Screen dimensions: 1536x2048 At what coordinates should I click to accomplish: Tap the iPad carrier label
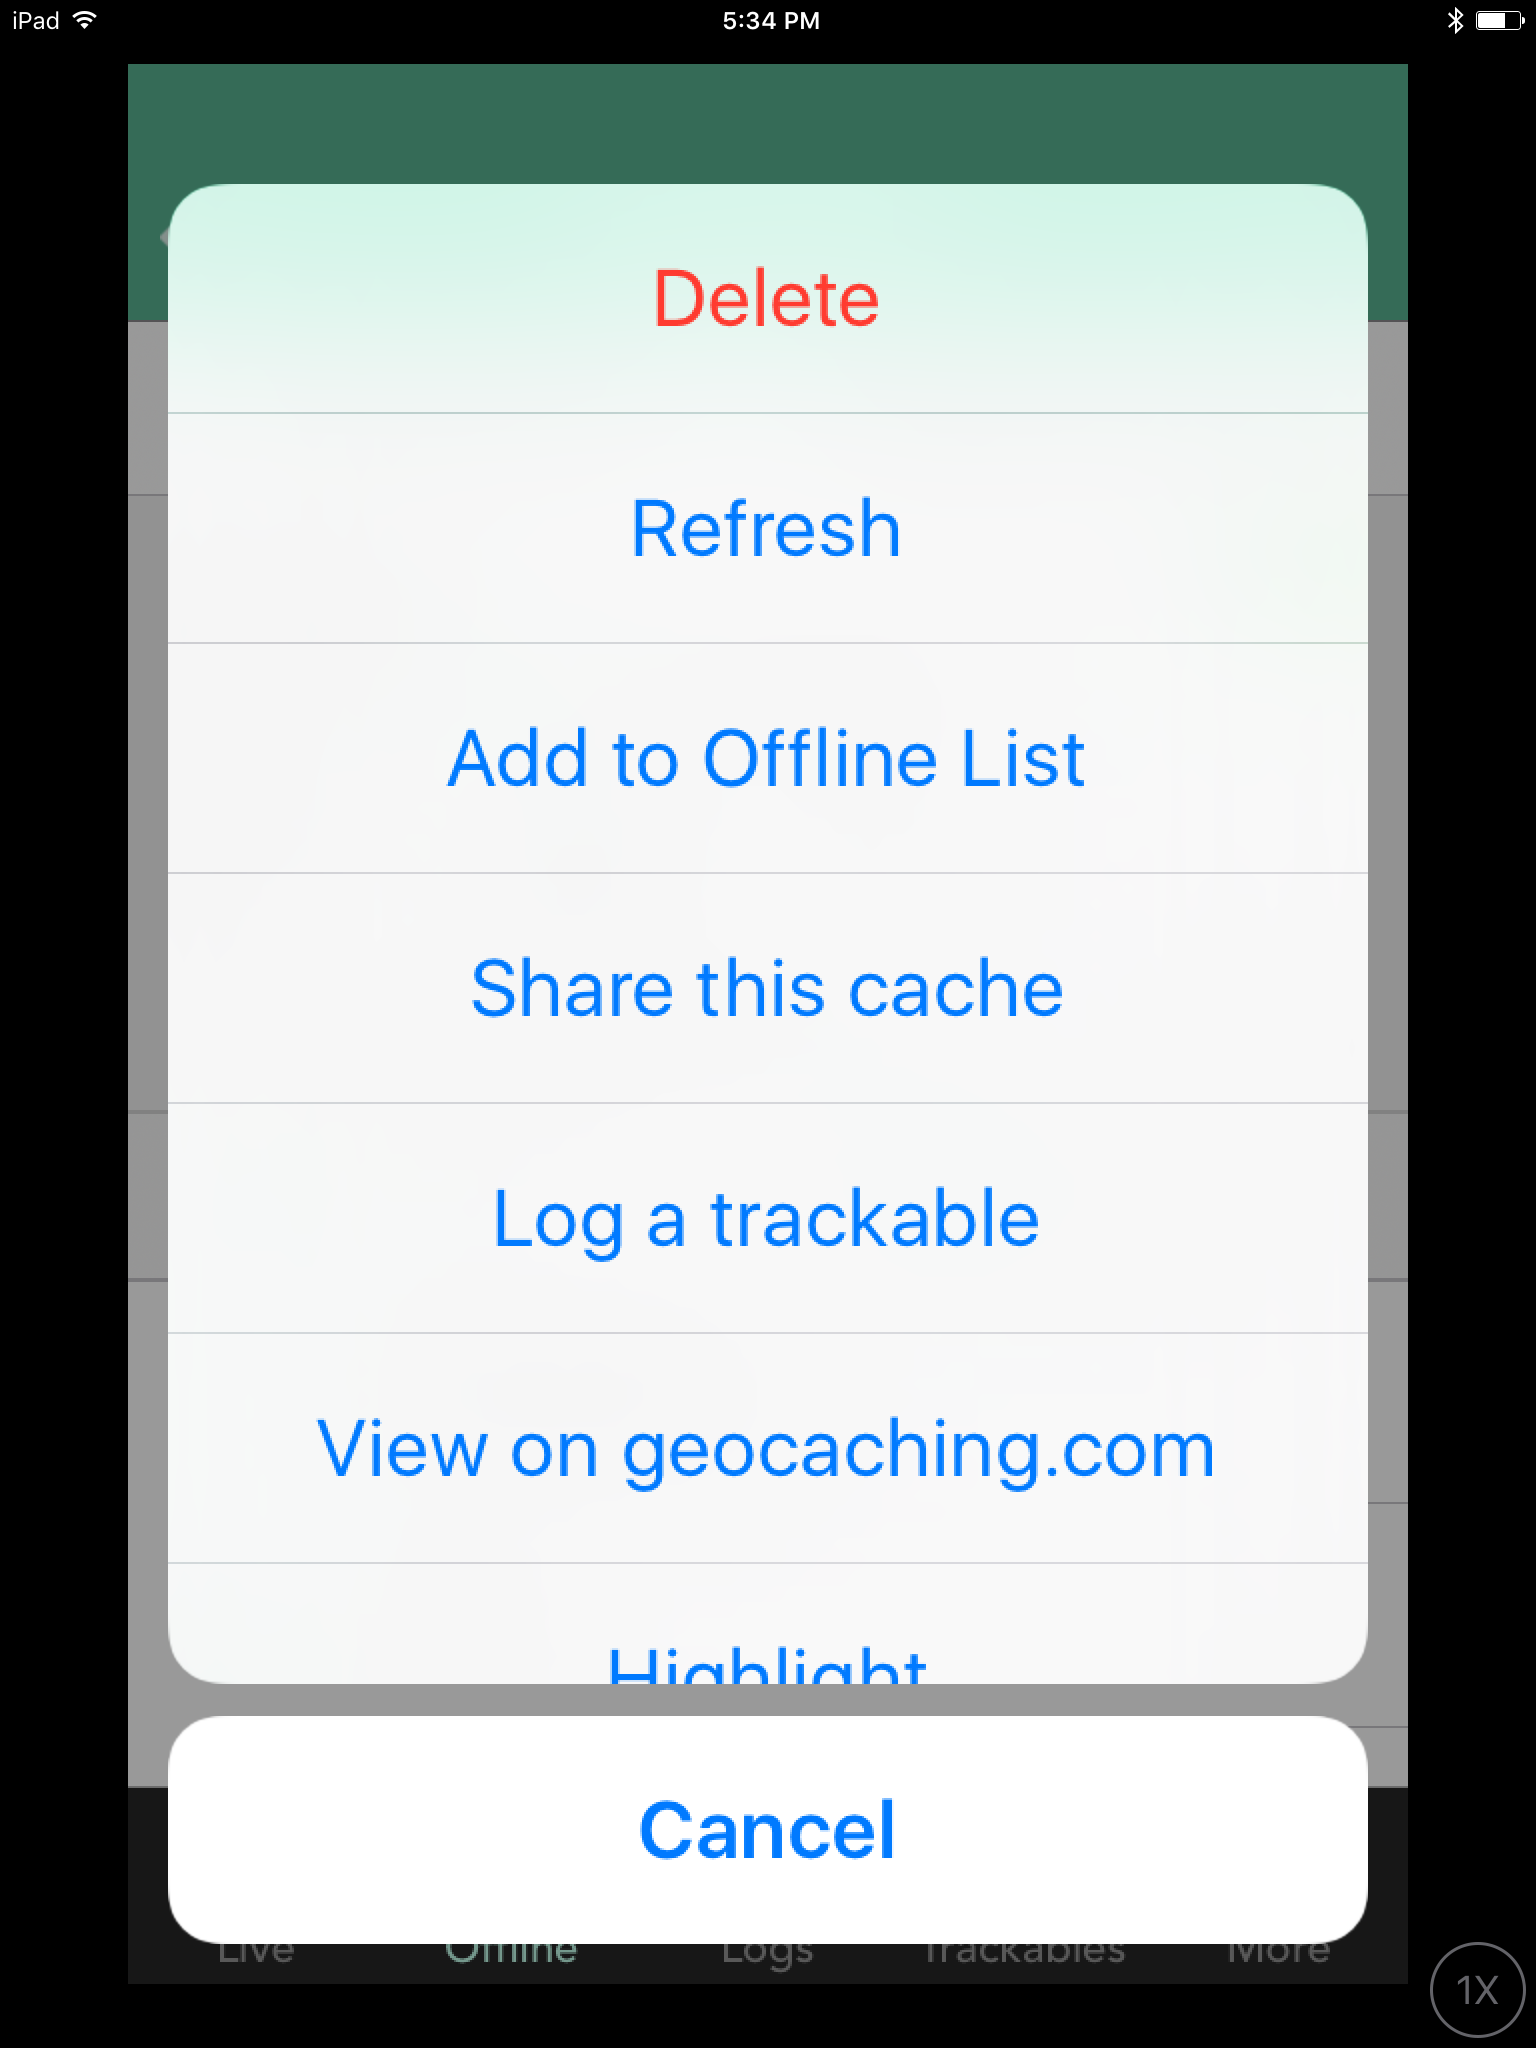36,20
